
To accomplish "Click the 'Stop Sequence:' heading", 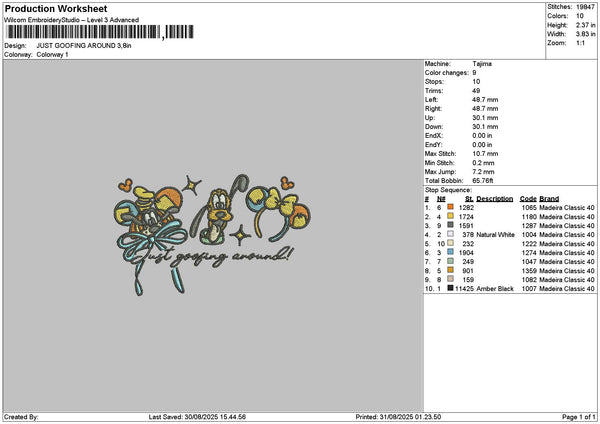I will click(448, 190).
